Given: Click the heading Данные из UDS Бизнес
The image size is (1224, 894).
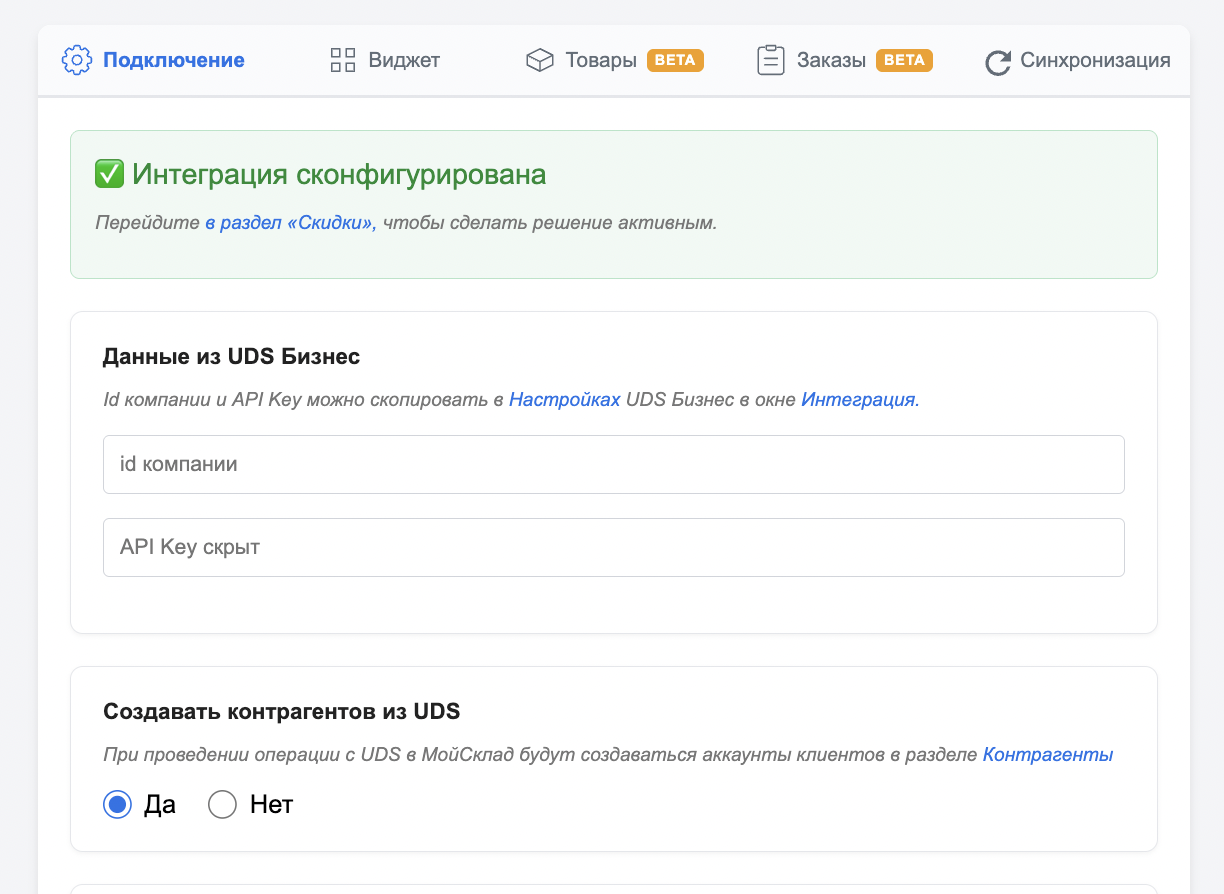Looking at the screenshot, I should [232, 356].
